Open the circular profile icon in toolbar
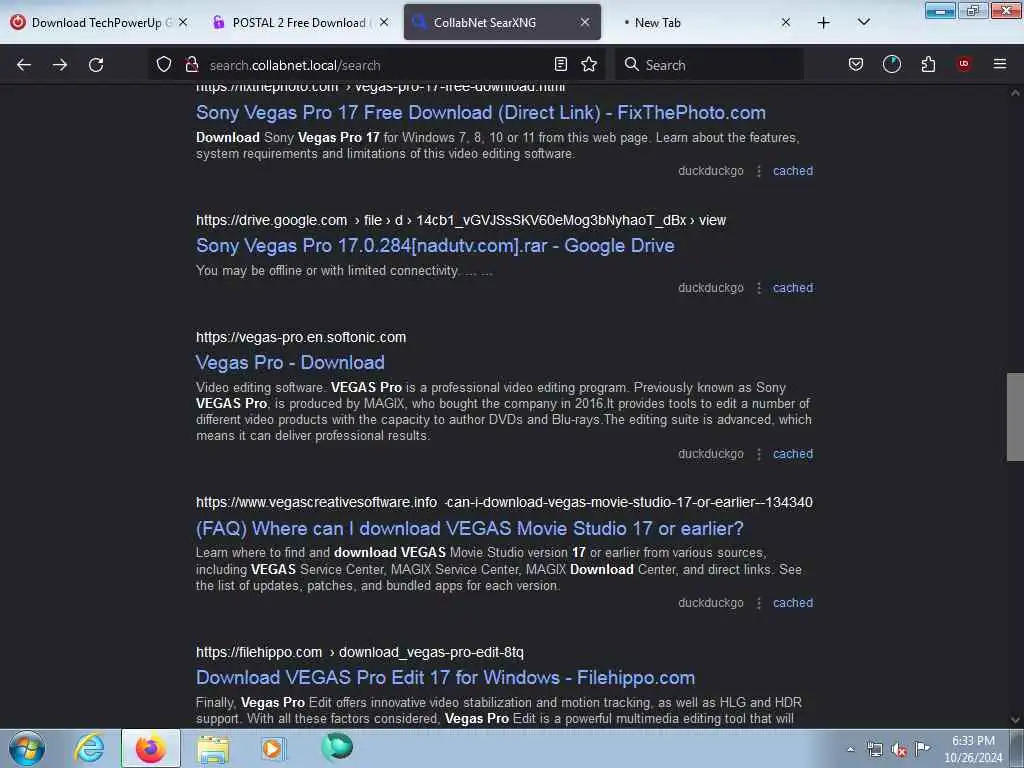The height and width of the screenshot is (768, 1024). click(x=891, y=64)
